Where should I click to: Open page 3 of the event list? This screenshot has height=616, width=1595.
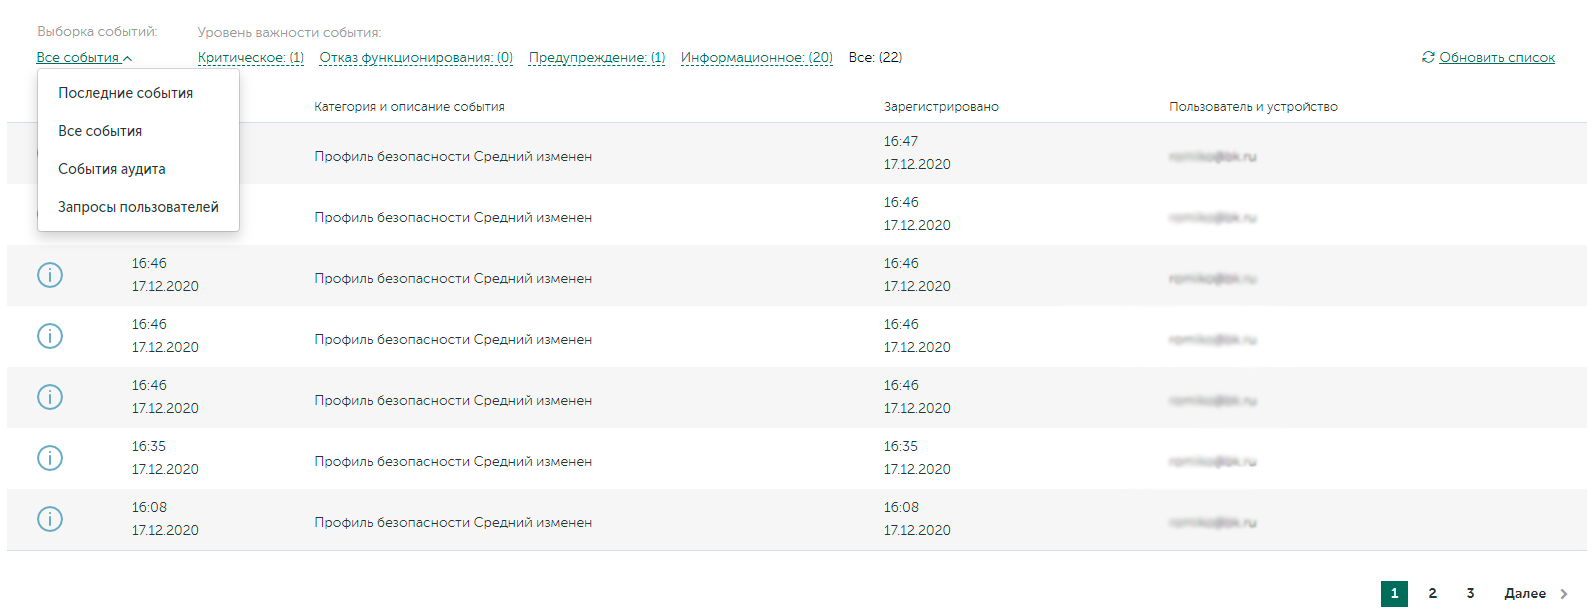[x=1470, y=594]
